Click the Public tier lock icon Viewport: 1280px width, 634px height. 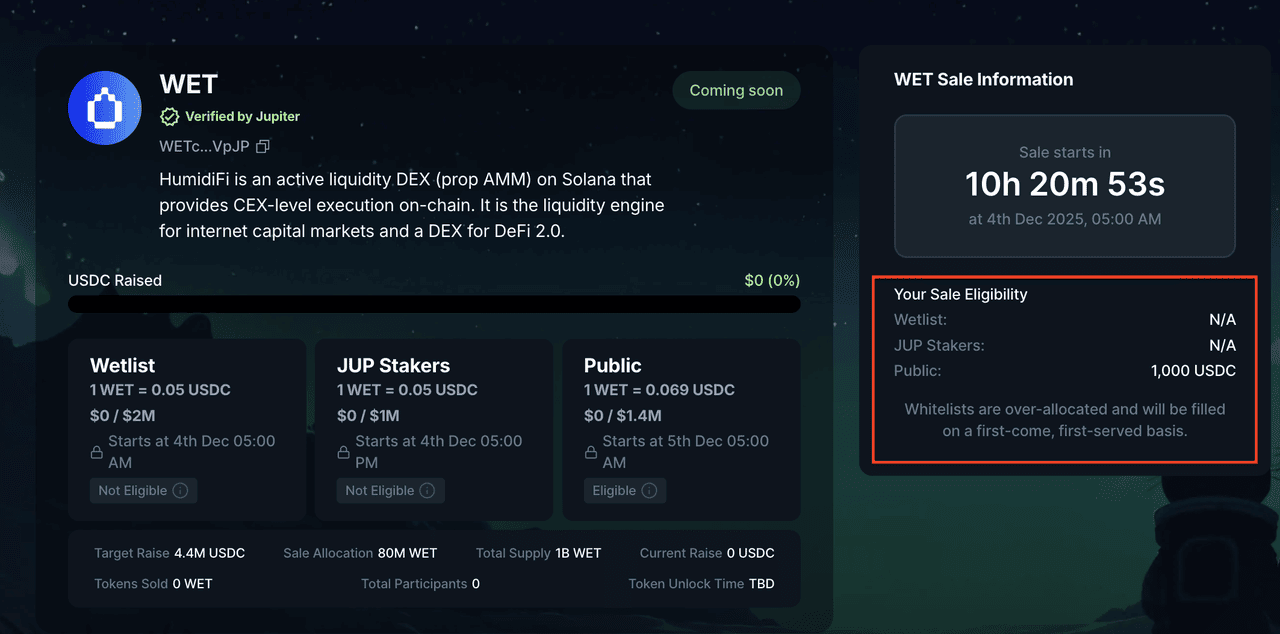[591, 452]
